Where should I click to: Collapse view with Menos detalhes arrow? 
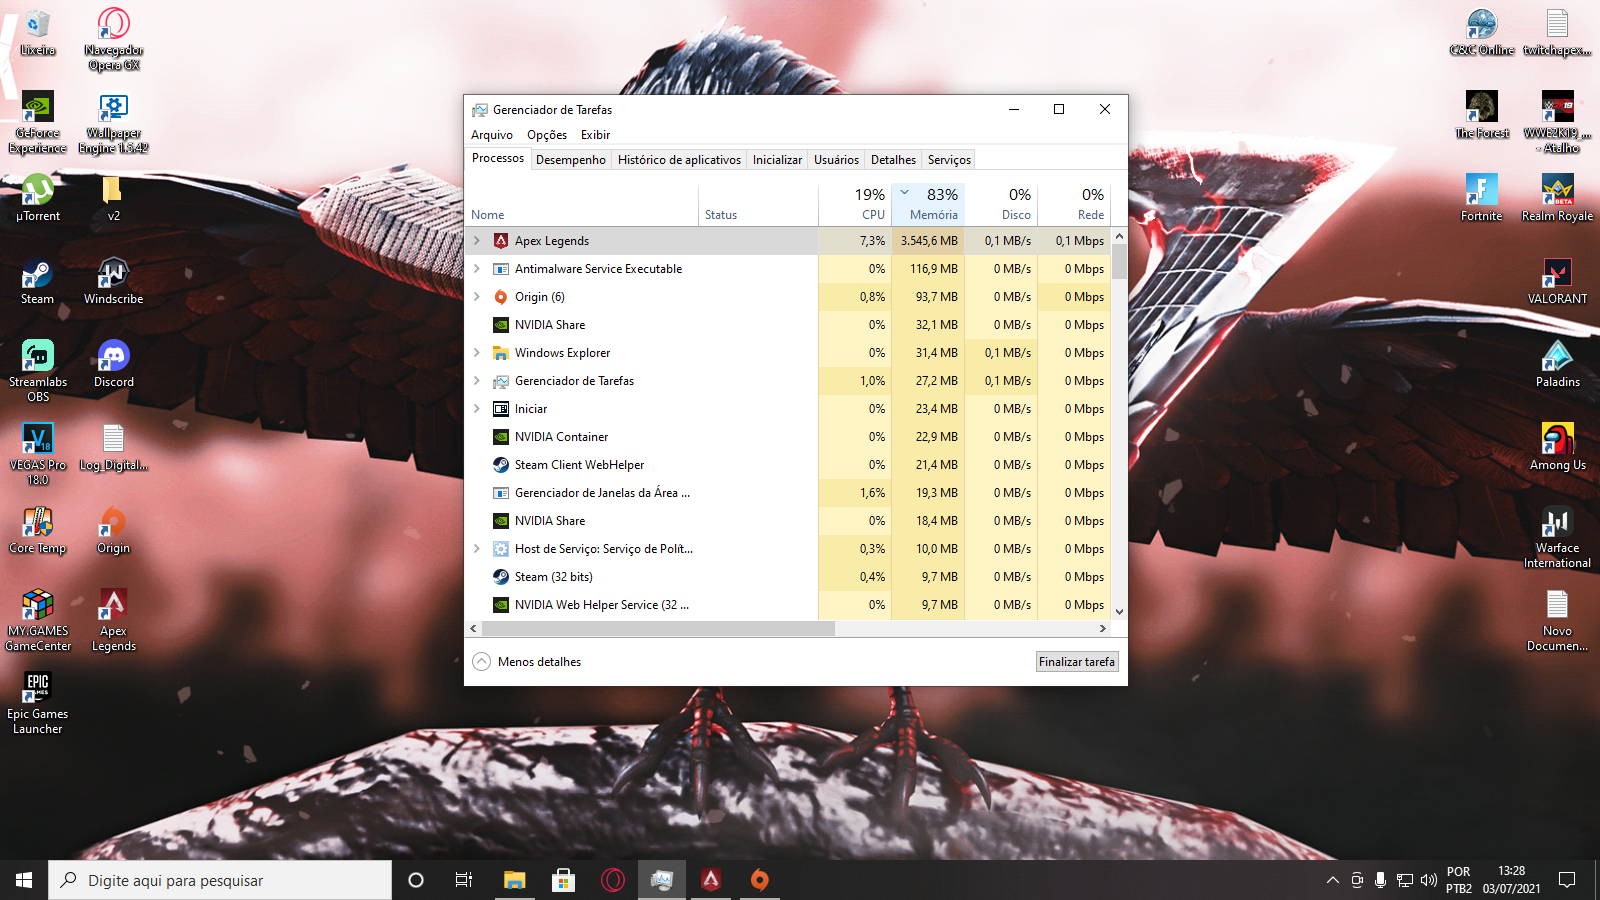482,662
